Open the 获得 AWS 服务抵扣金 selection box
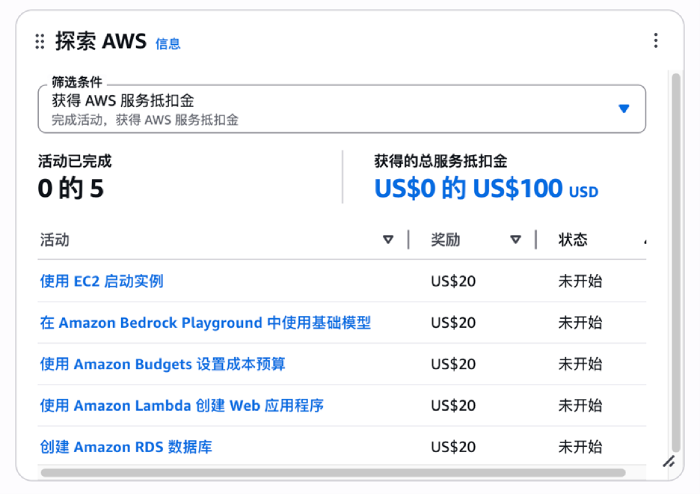Viewport: 700px width, 494px height. tap(330, 109)
